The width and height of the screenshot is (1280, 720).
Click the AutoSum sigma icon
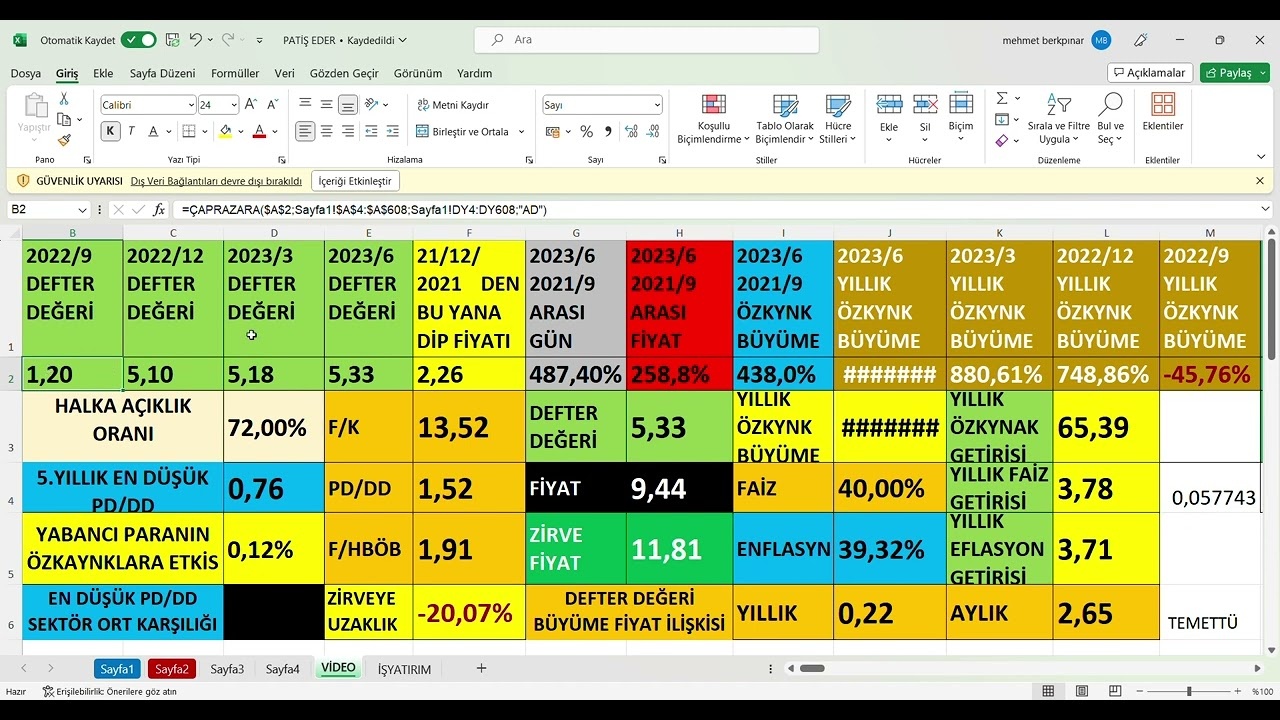[1002, 98]
